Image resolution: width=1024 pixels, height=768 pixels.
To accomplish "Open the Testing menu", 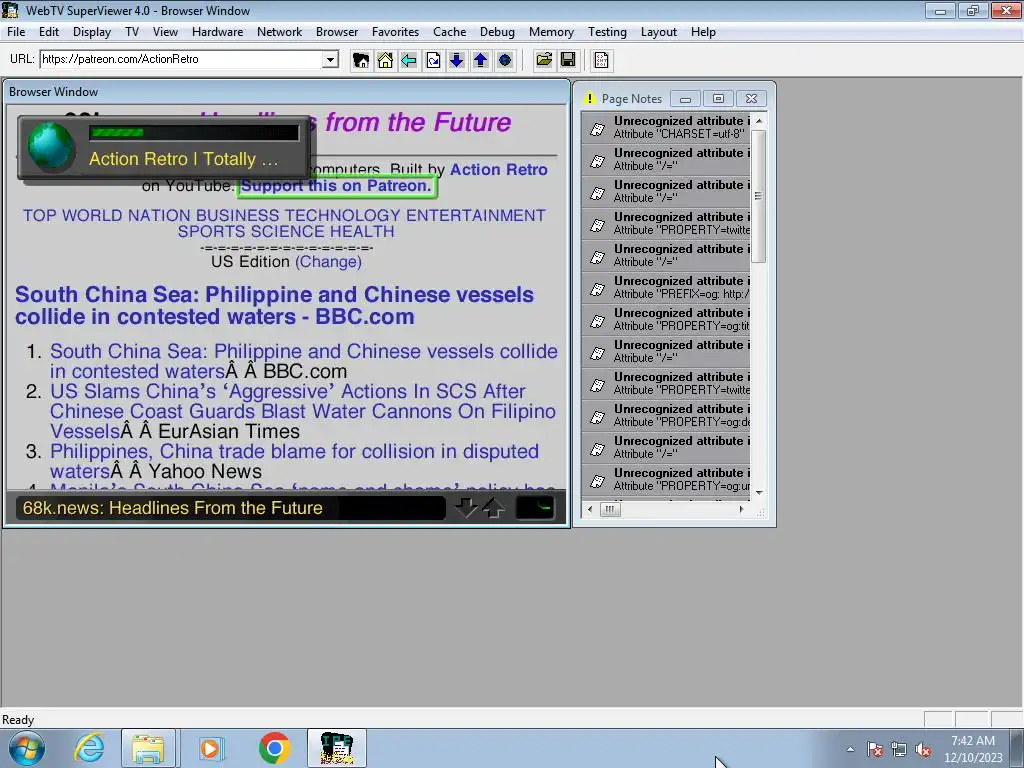I will tap(607, 32).
